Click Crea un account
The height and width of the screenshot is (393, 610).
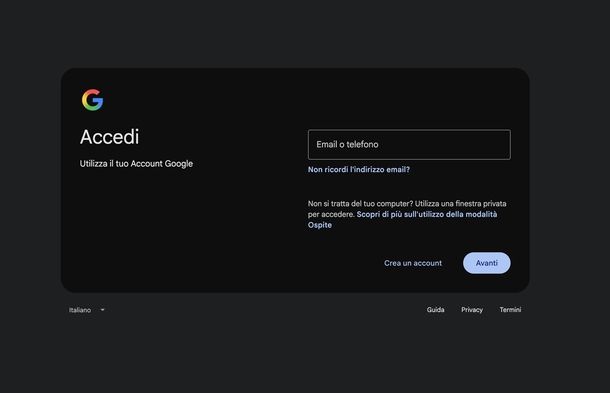pyautogui.click(x=413, y=263)
